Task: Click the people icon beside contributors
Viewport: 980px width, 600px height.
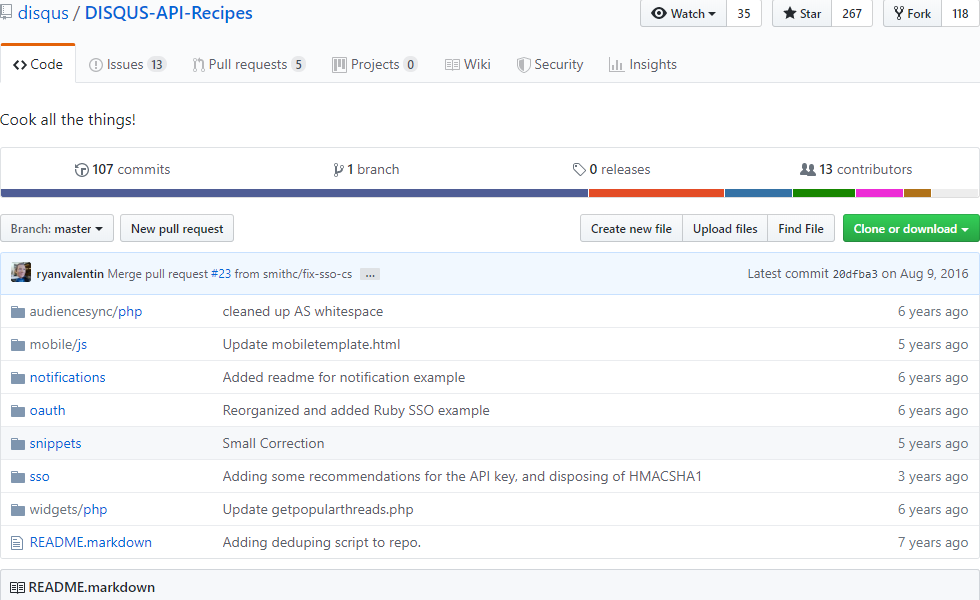Action: [x=808, y=169]
